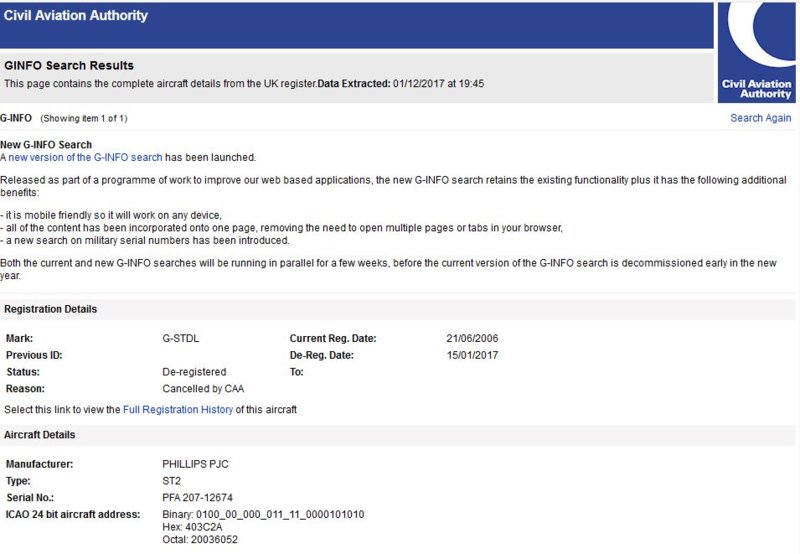
Task: Click the Mark value G-STDL
Action: click(181, 338)
